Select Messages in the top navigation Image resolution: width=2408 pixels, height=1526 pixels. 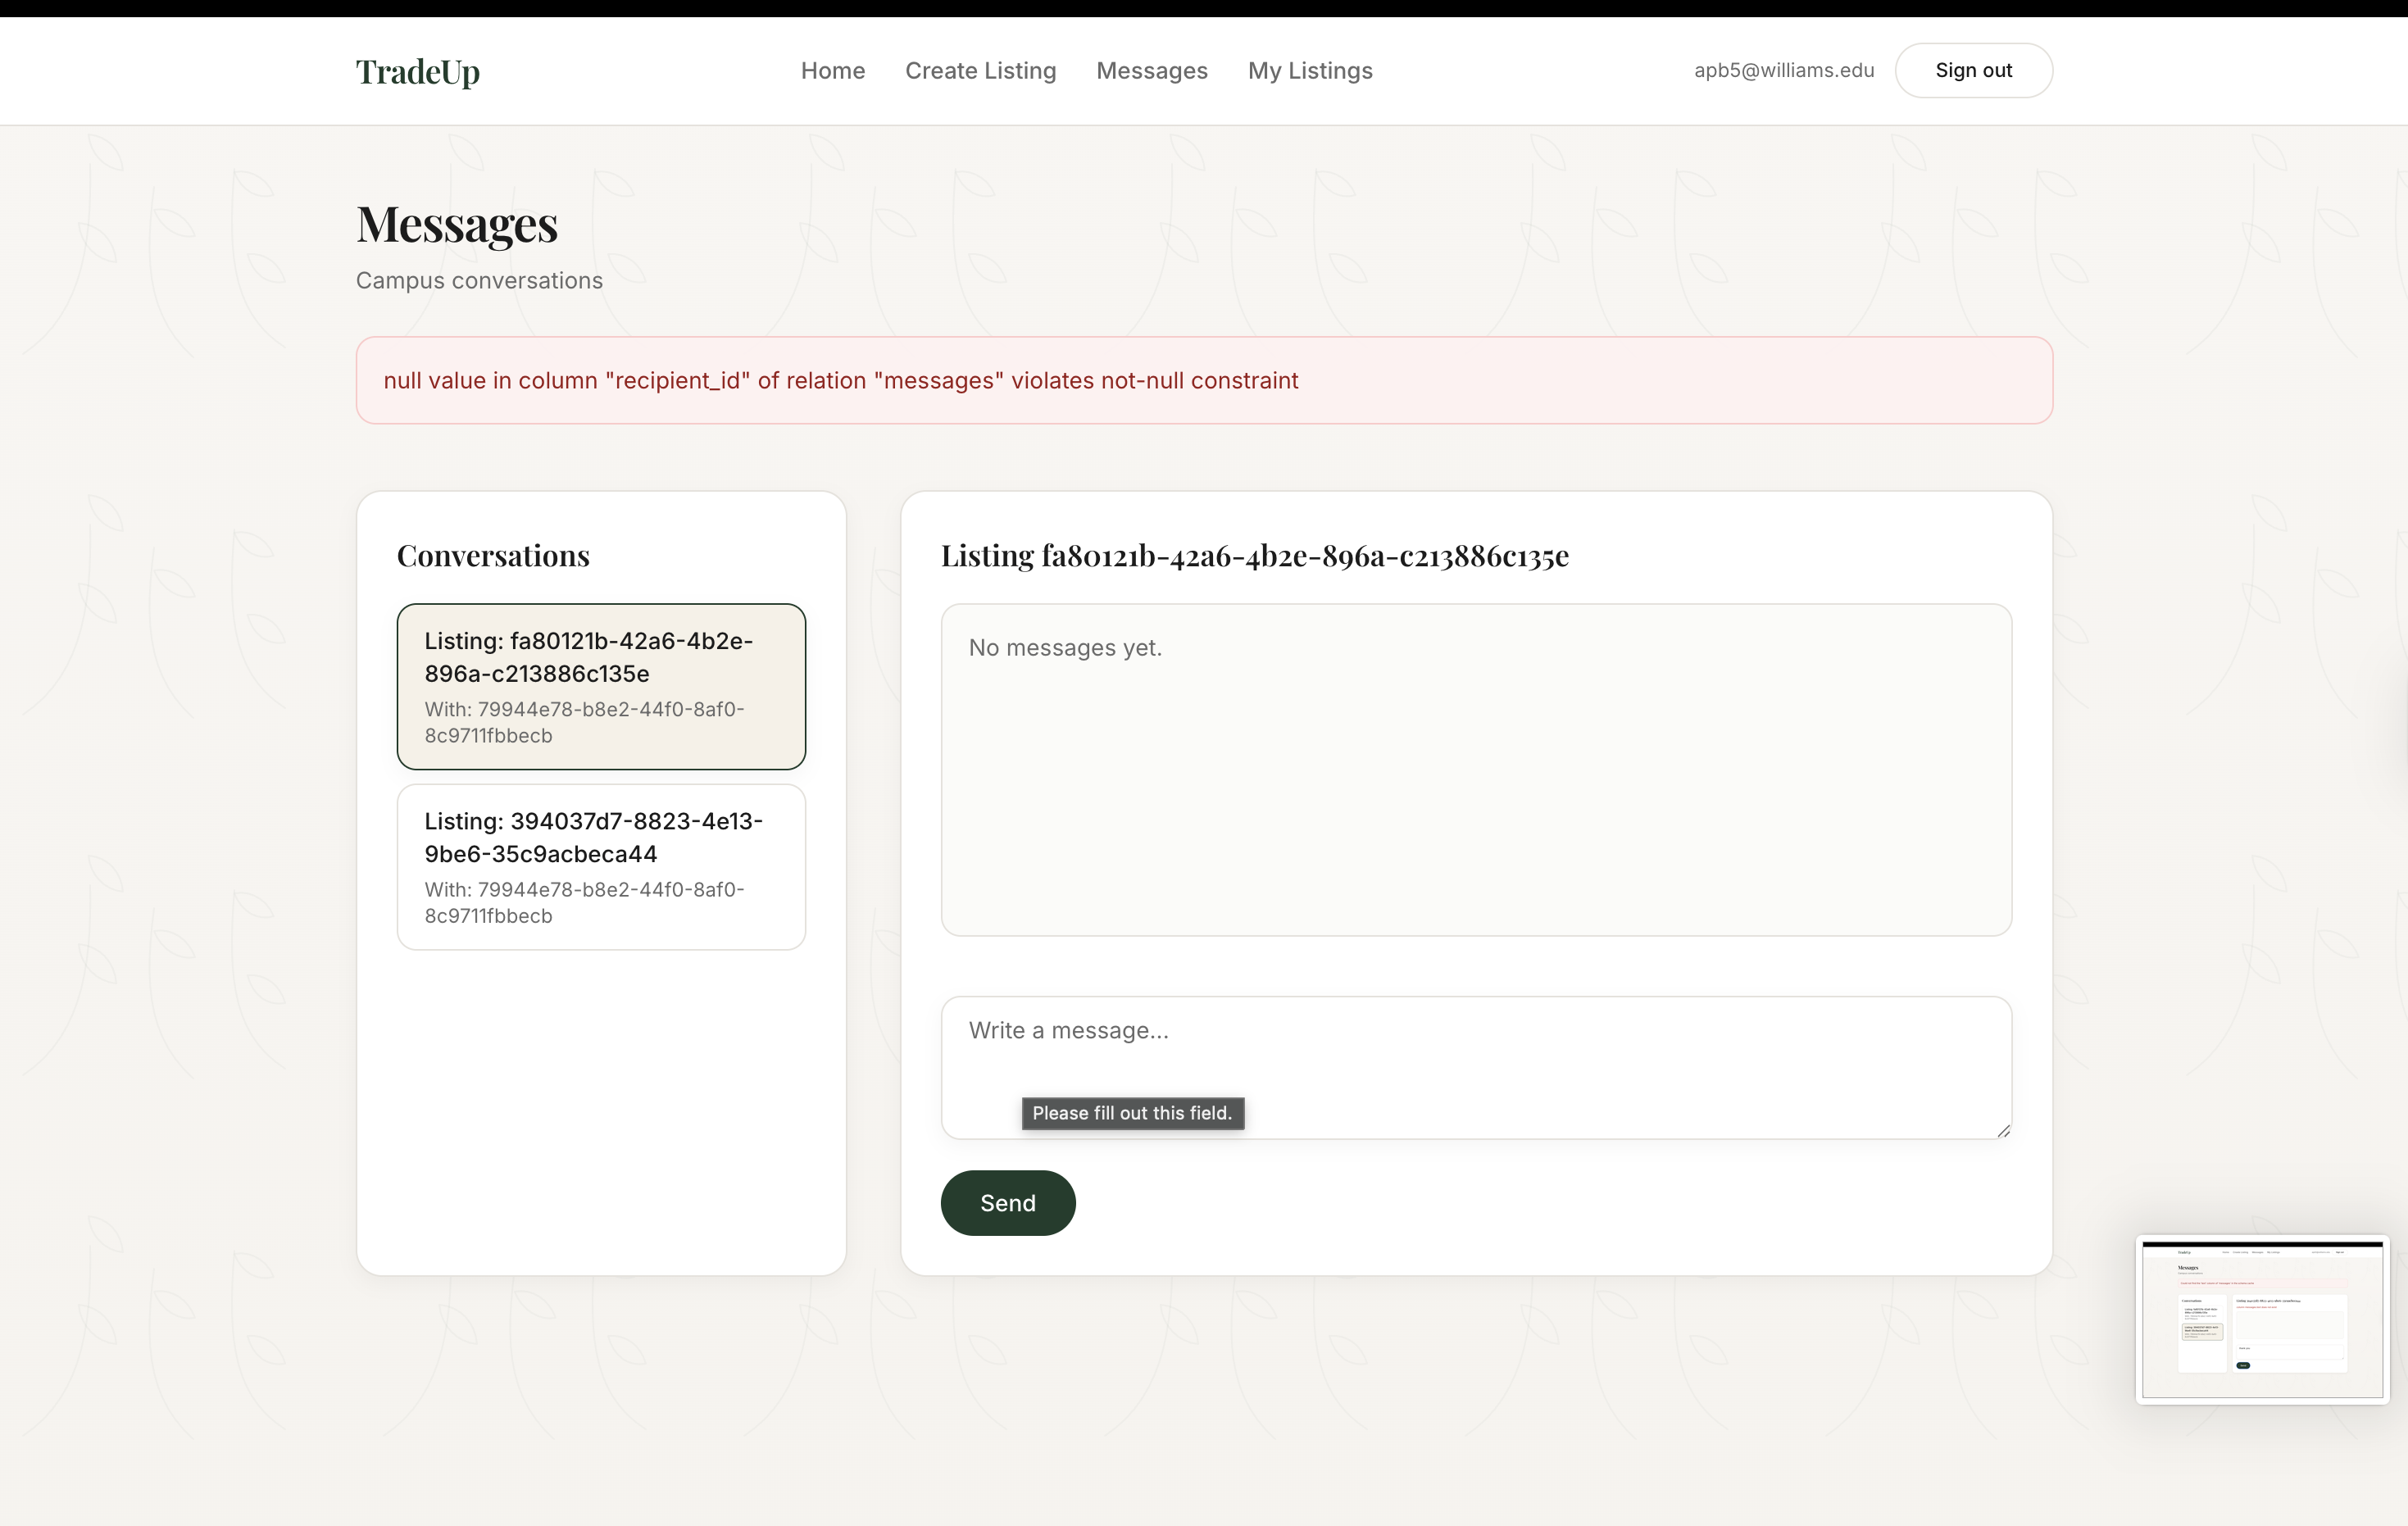pyautogui.click(x=1151, y=71)
